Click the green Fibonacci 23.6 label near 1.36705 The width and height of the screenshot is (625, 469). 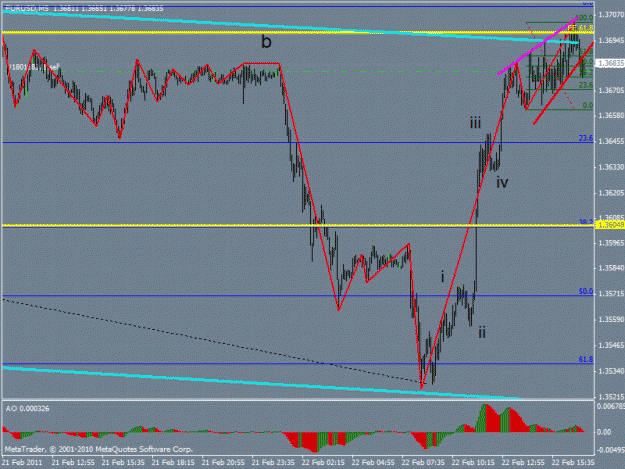[586, 85]
